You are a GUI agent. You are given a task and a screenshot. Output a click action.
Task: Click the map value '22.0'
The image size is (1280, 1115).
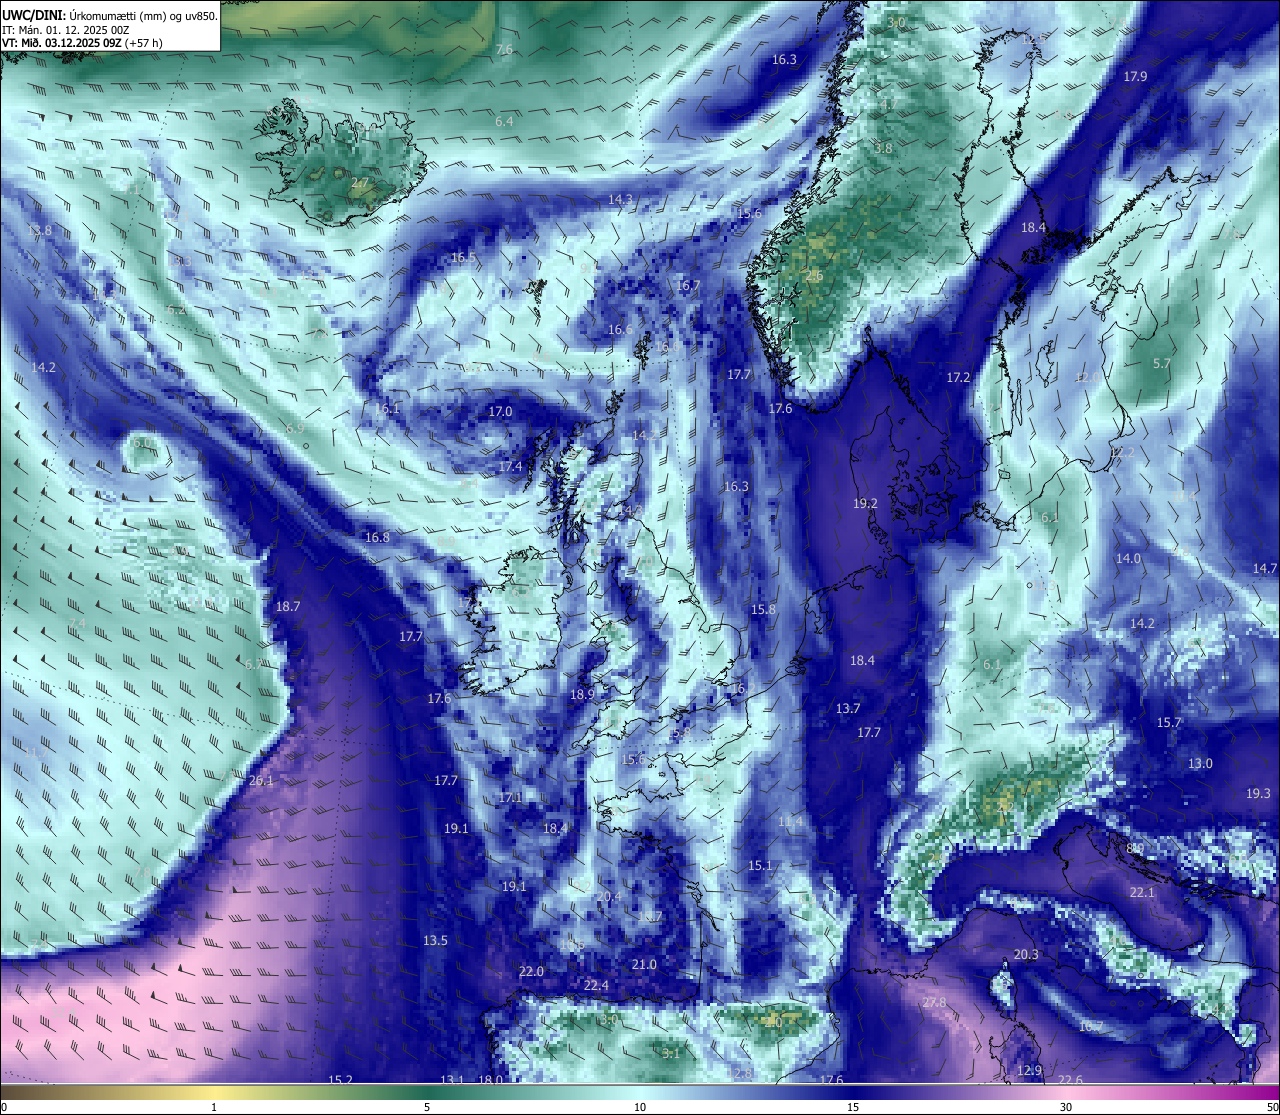(531, 971)
